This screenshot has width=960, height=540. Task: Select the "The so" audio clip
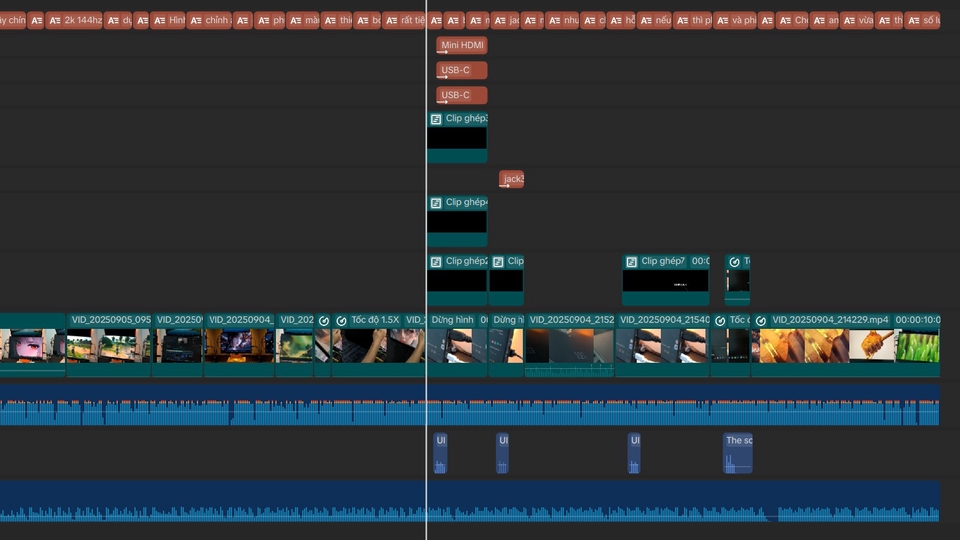(x=738, y=453)
